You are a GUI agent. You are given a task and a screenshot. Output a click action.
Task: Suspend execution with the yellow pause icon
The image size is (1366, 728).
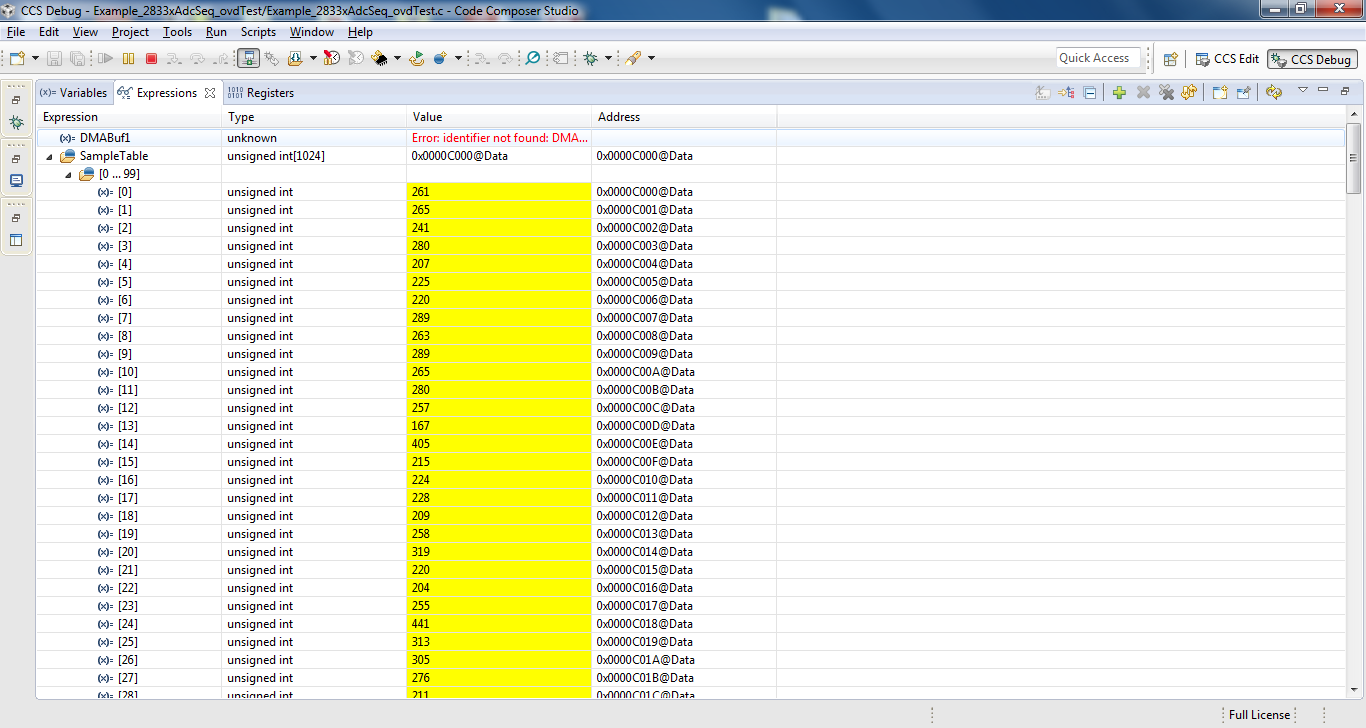(x=129, y=59)
